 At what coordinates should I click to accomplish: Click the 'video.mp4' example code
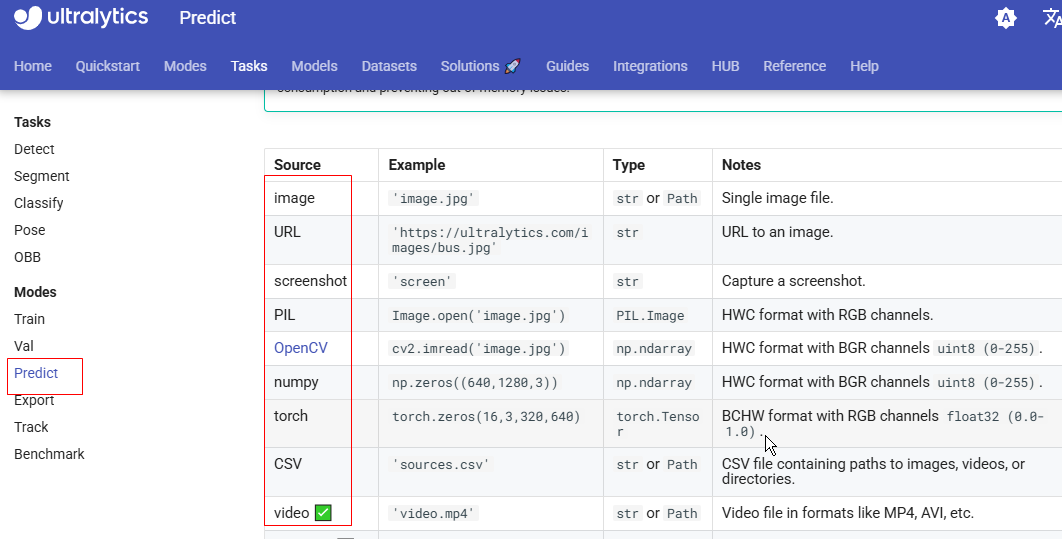tap(434, 513)
